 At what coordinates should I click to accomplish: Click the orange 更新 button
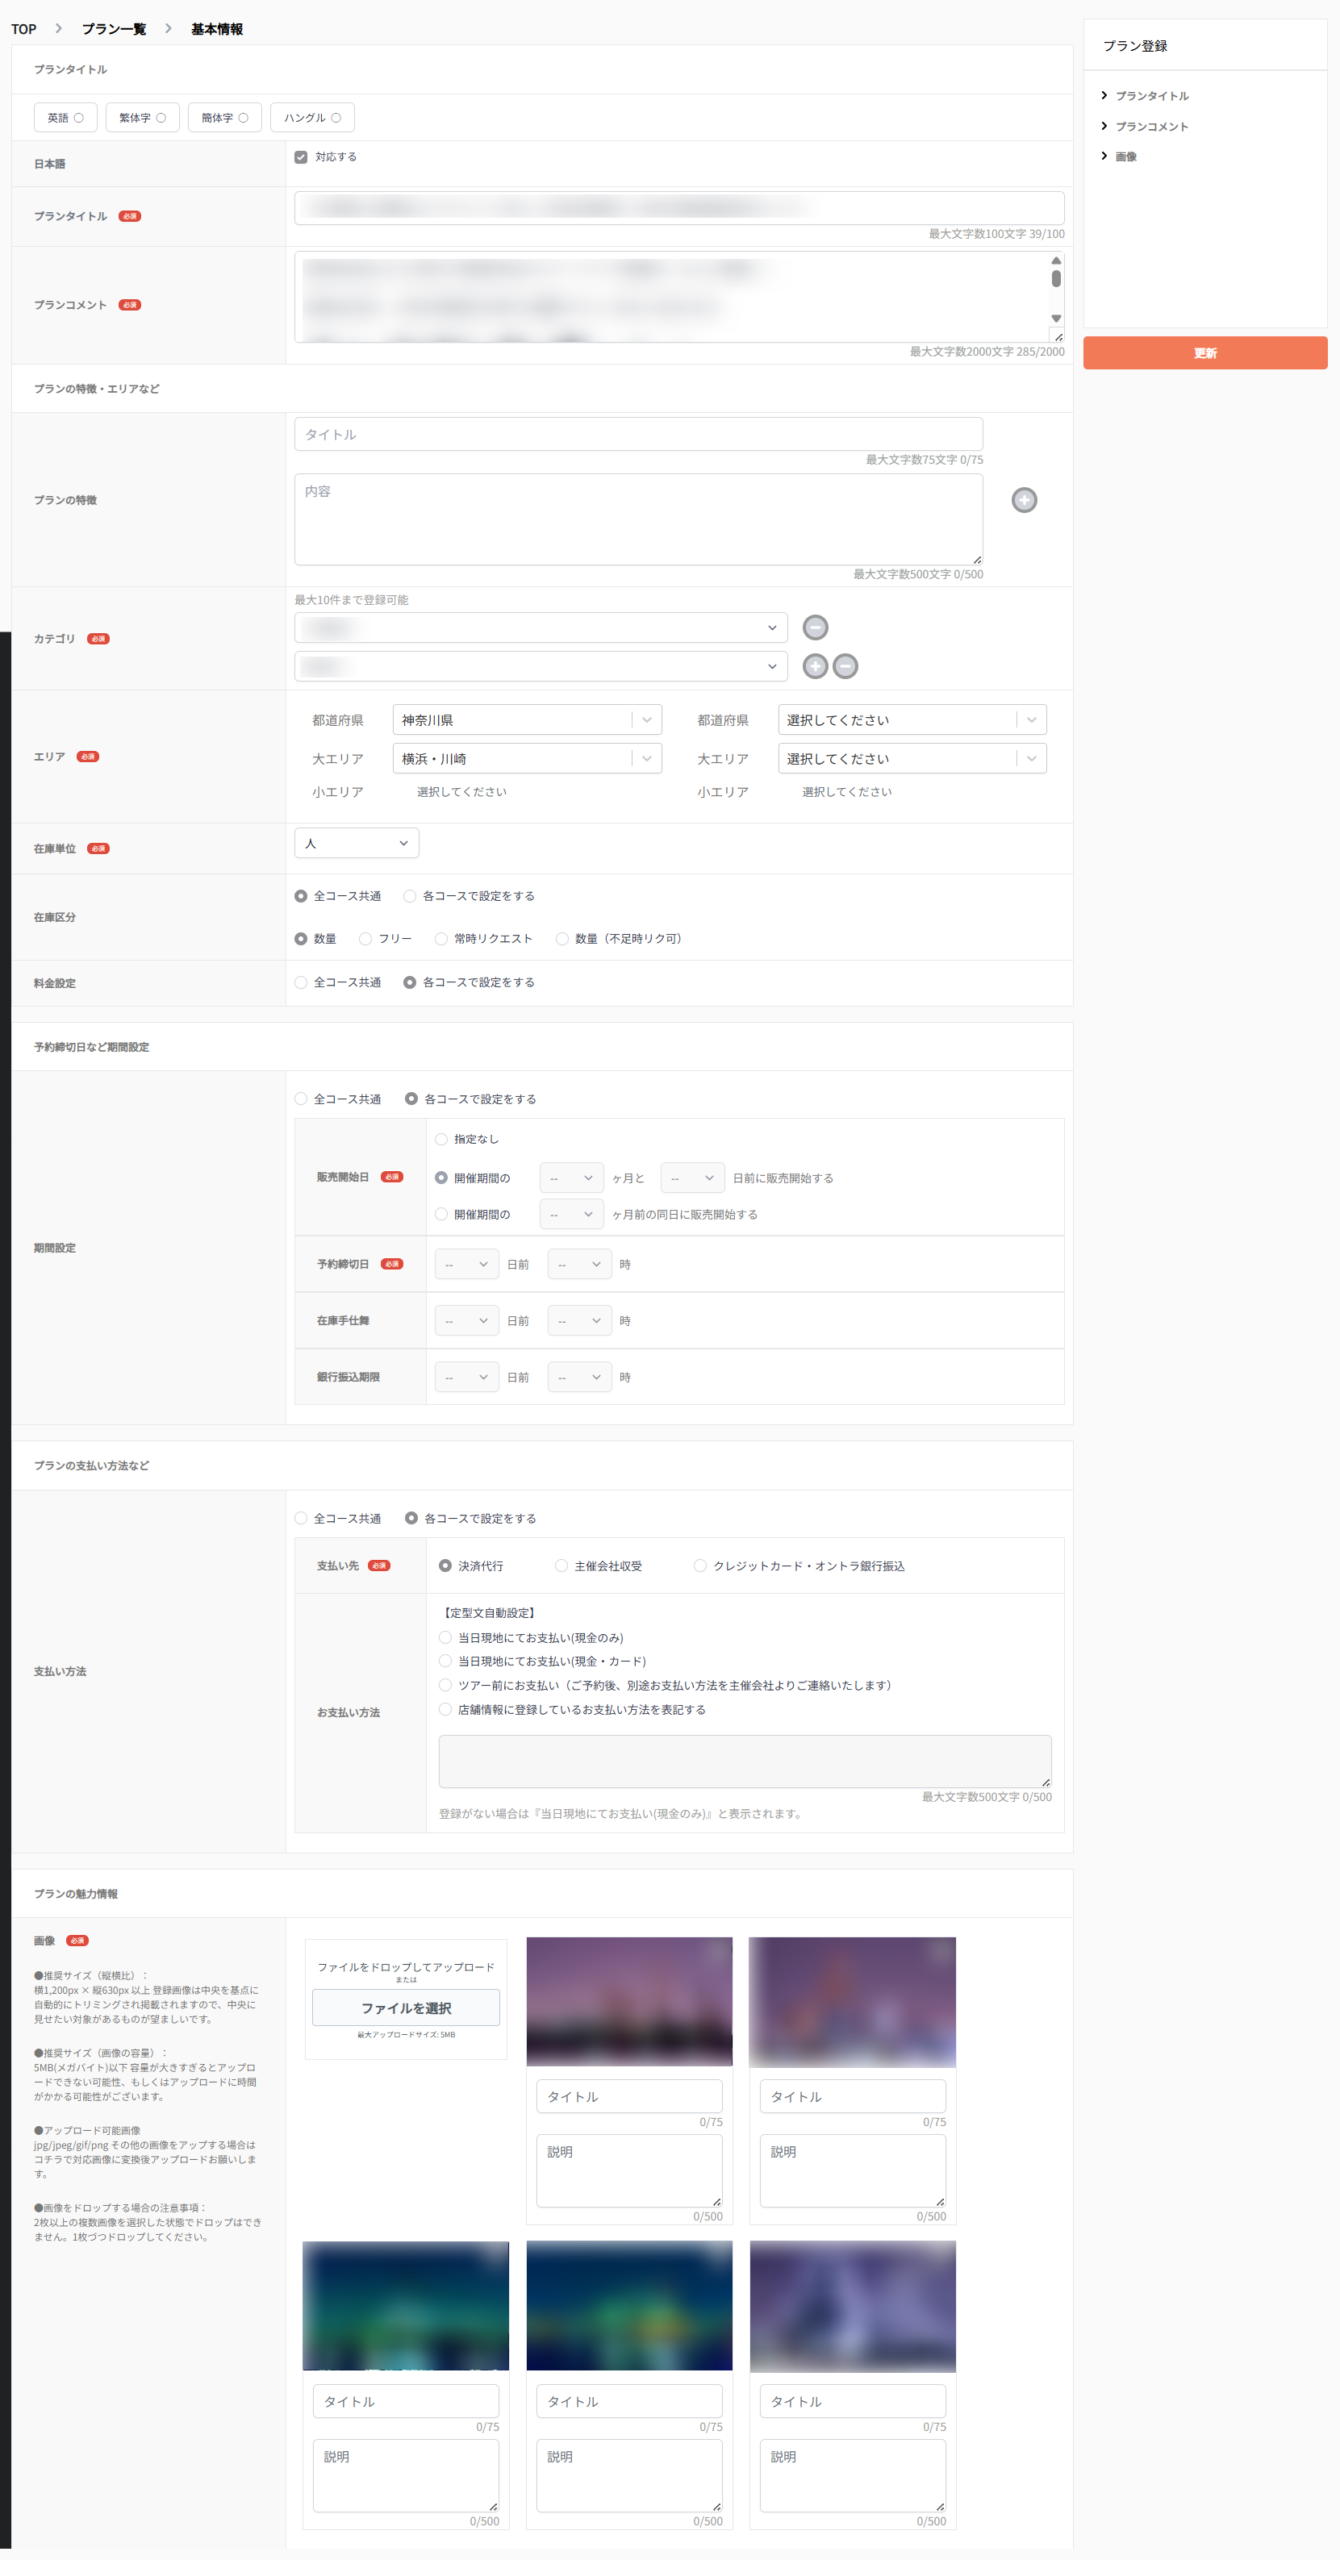coord(1204,353)
